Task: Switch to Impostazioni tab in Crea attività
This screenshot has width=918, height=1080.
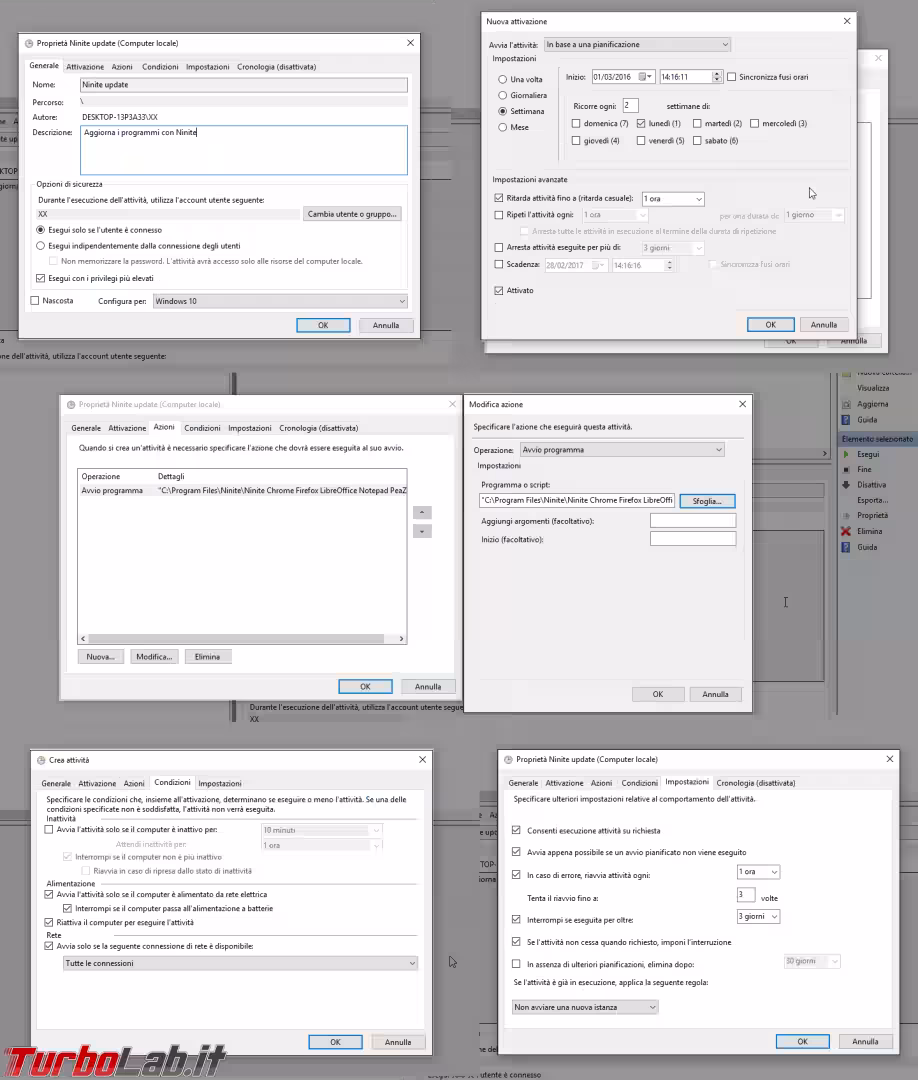Action: [220, 783]
